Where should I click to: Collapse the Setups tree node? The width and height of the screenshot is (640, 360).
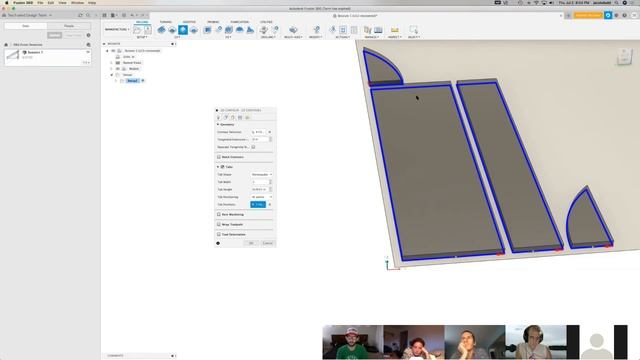coord(112,75)
